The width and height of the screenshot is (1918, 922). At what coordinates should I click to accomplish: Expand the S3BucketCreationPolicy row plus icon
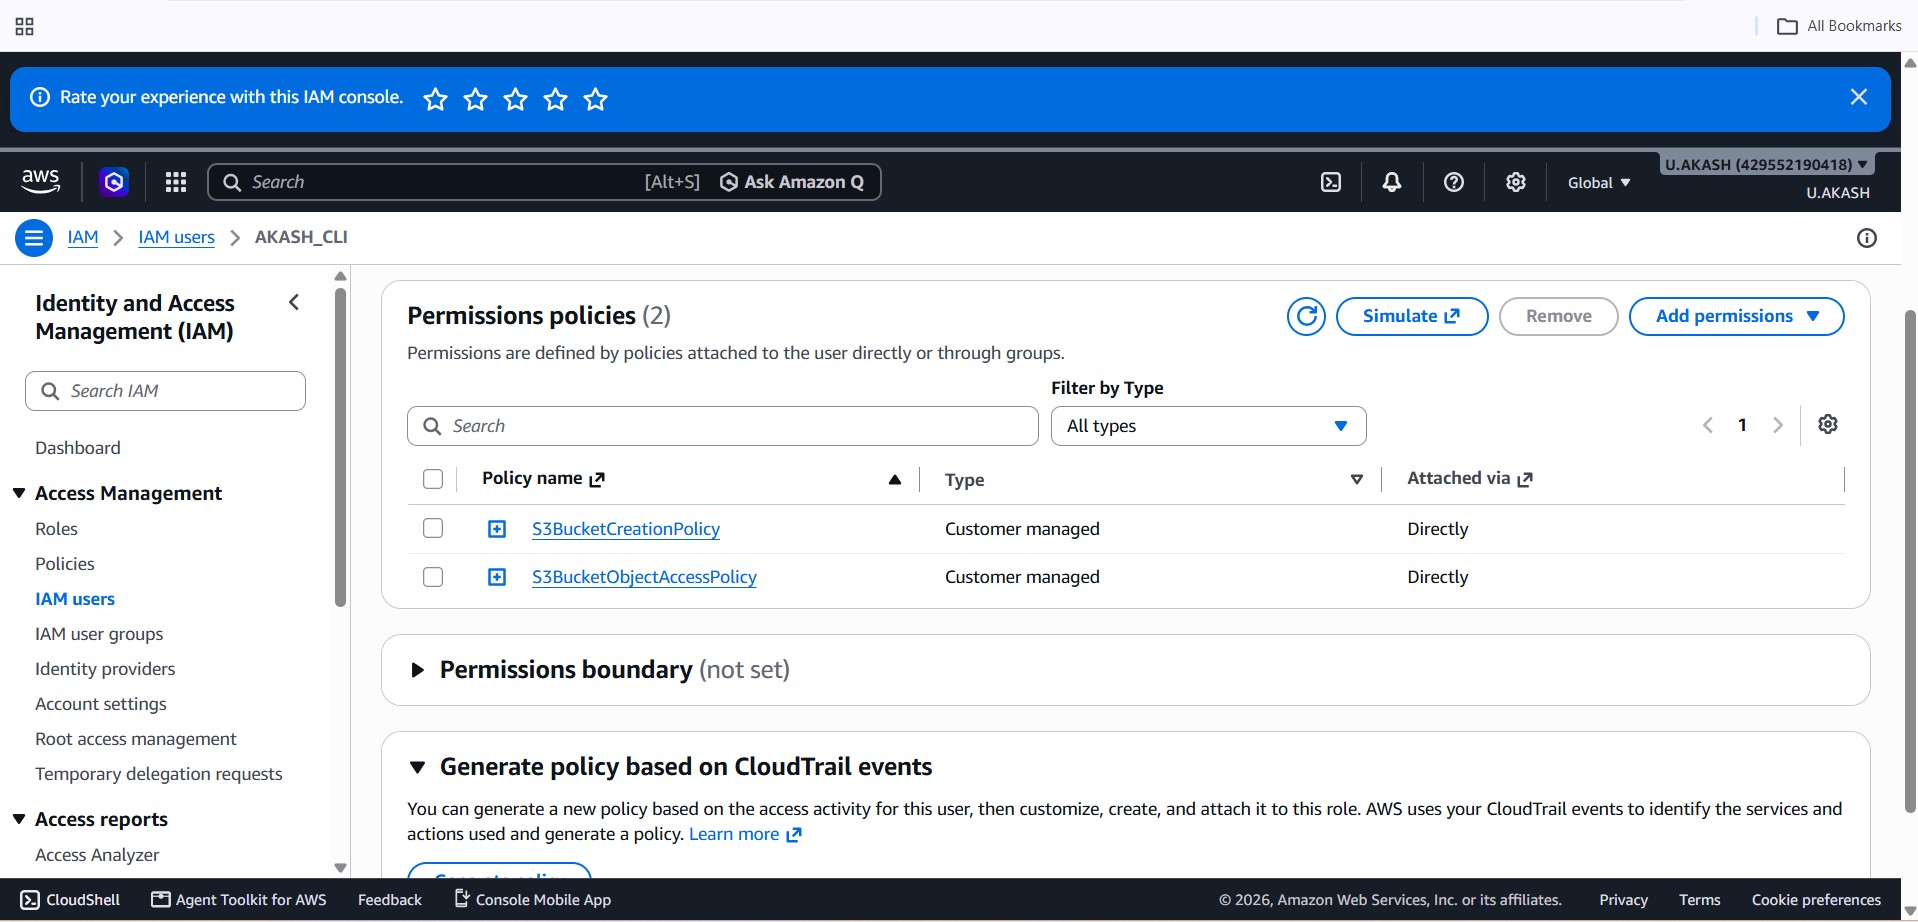497,529
